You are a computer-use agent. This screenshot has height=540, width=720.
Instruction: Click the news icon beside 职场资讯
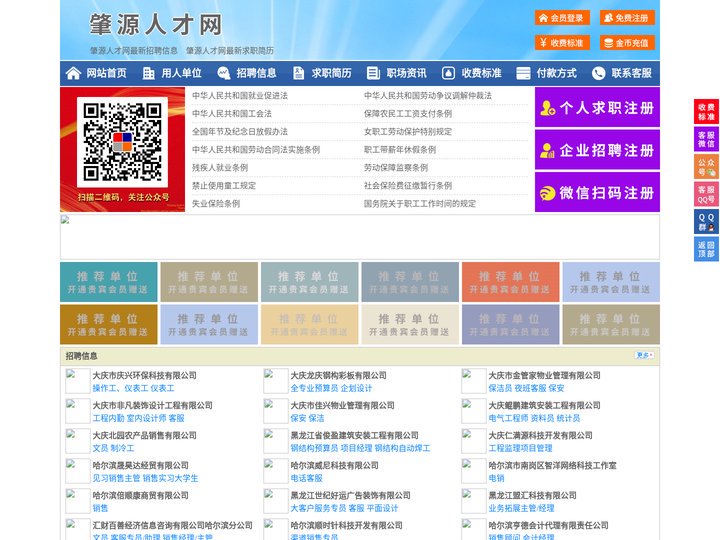point(373,73)
